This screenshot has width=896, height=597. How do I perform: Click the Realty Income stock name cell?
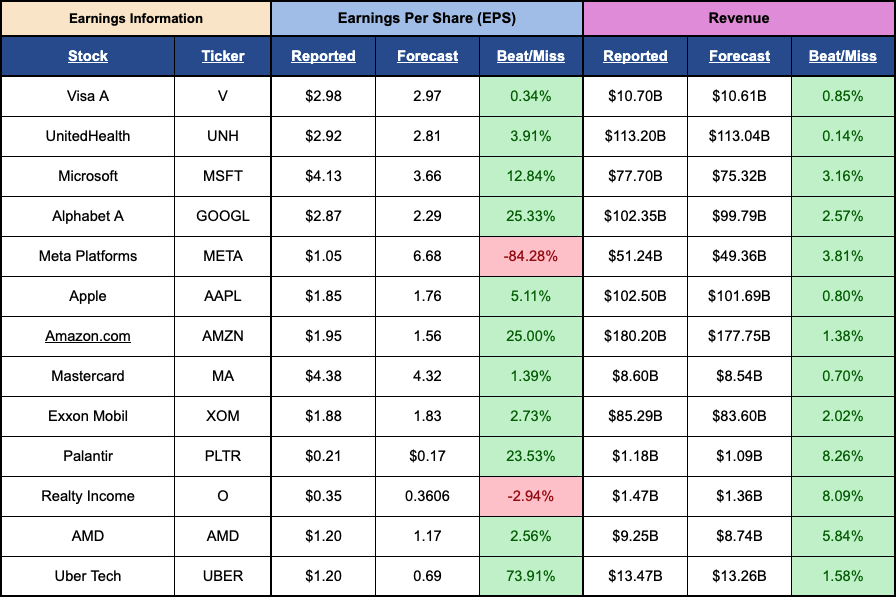click(88, 496)
